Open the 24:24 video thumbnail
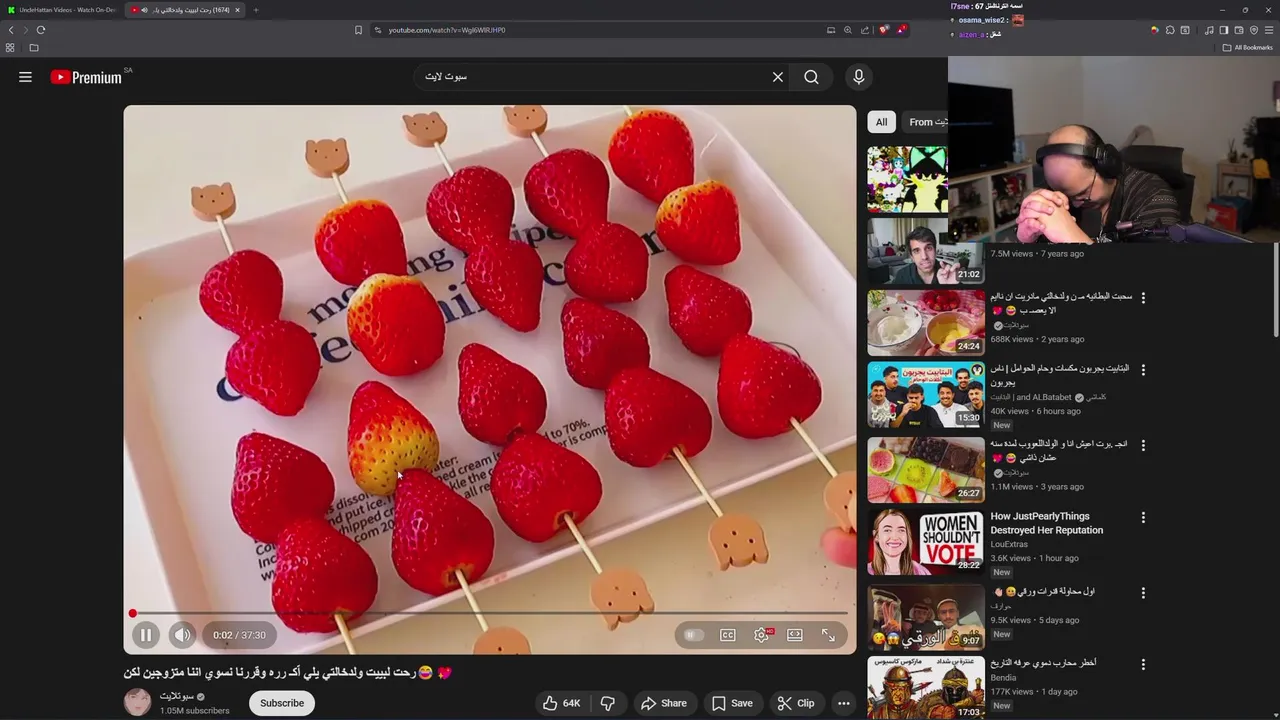 click(926, 323)
